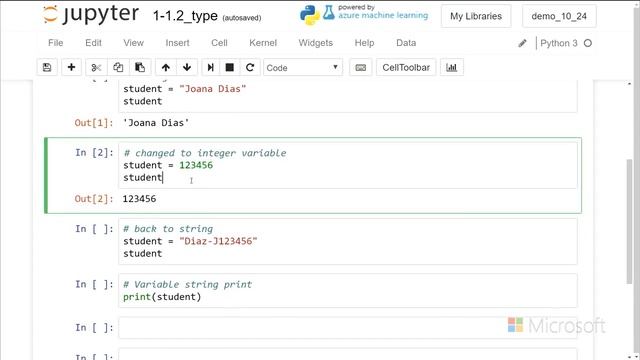Insert a cell below with the plus icon
The image size is (640, 360).
(x=71, y=67)
